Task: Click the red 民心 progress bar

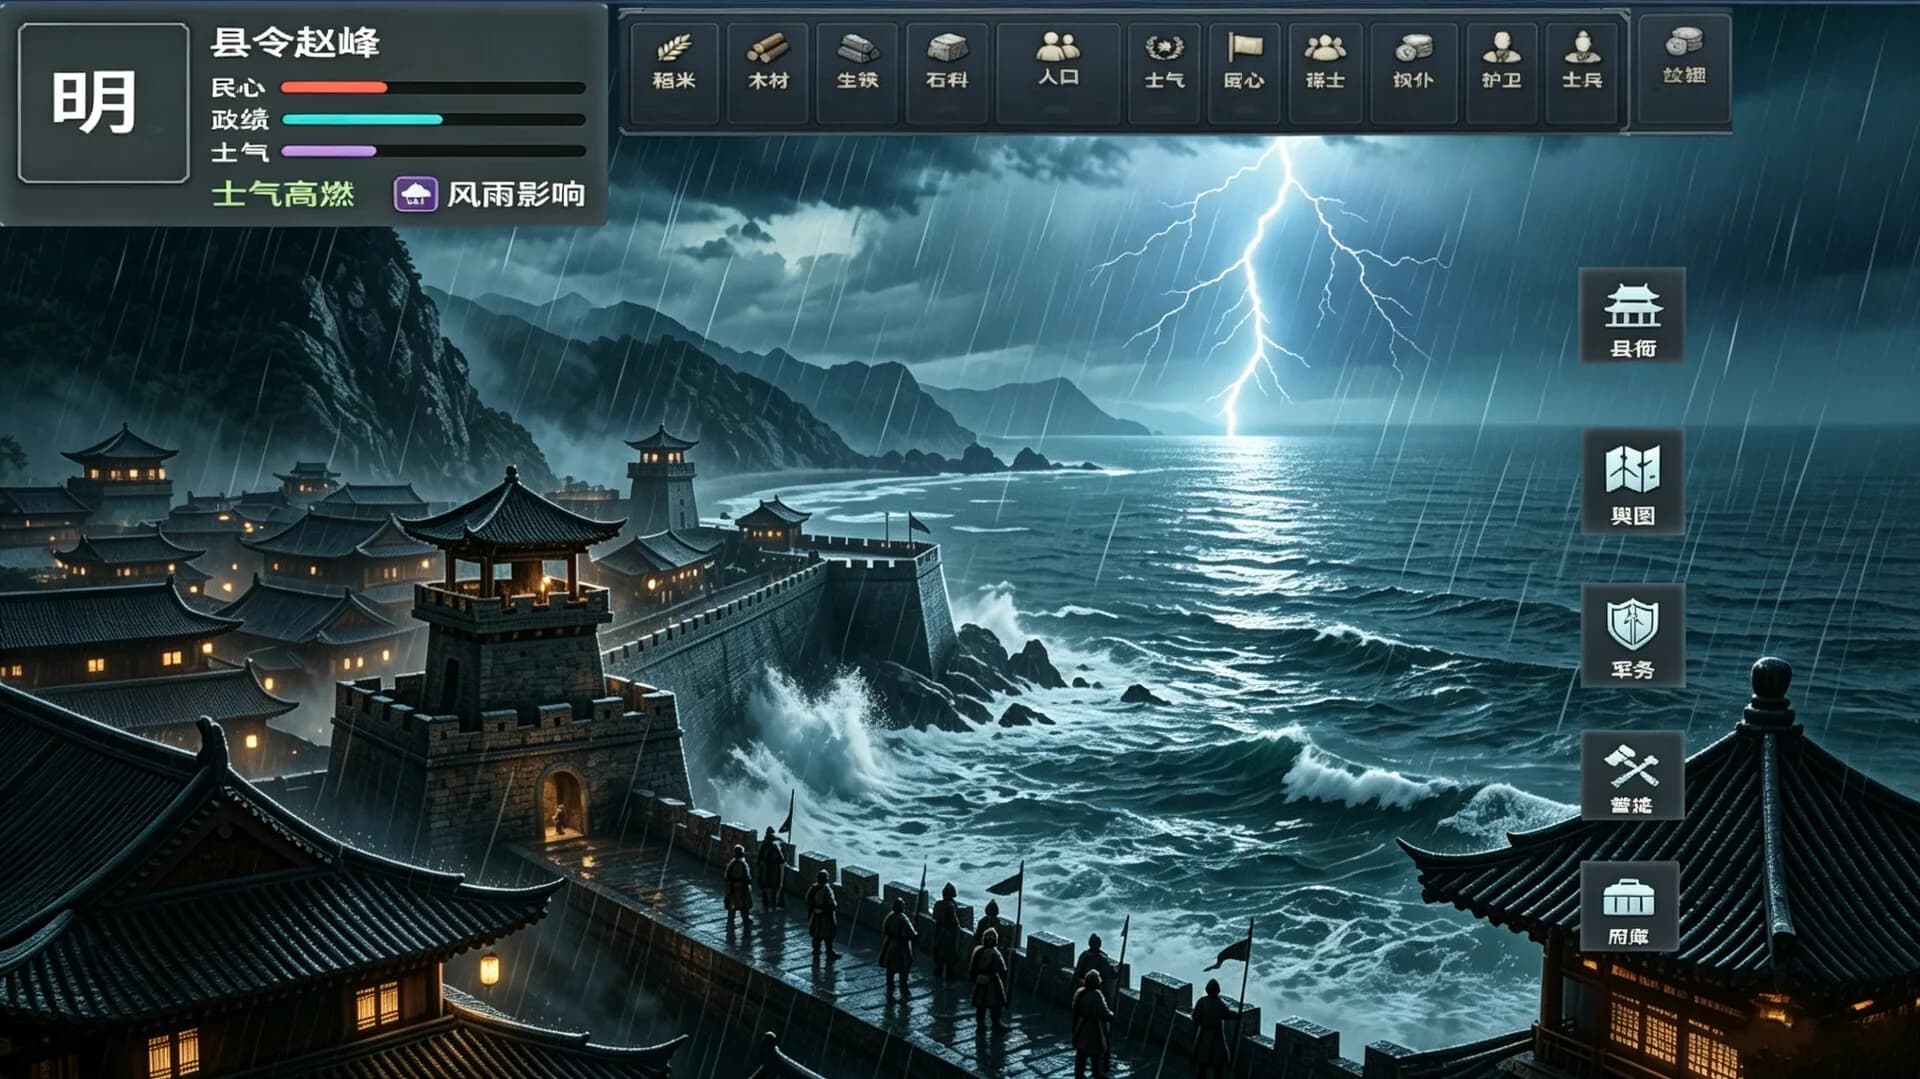Action: (433, 88)
